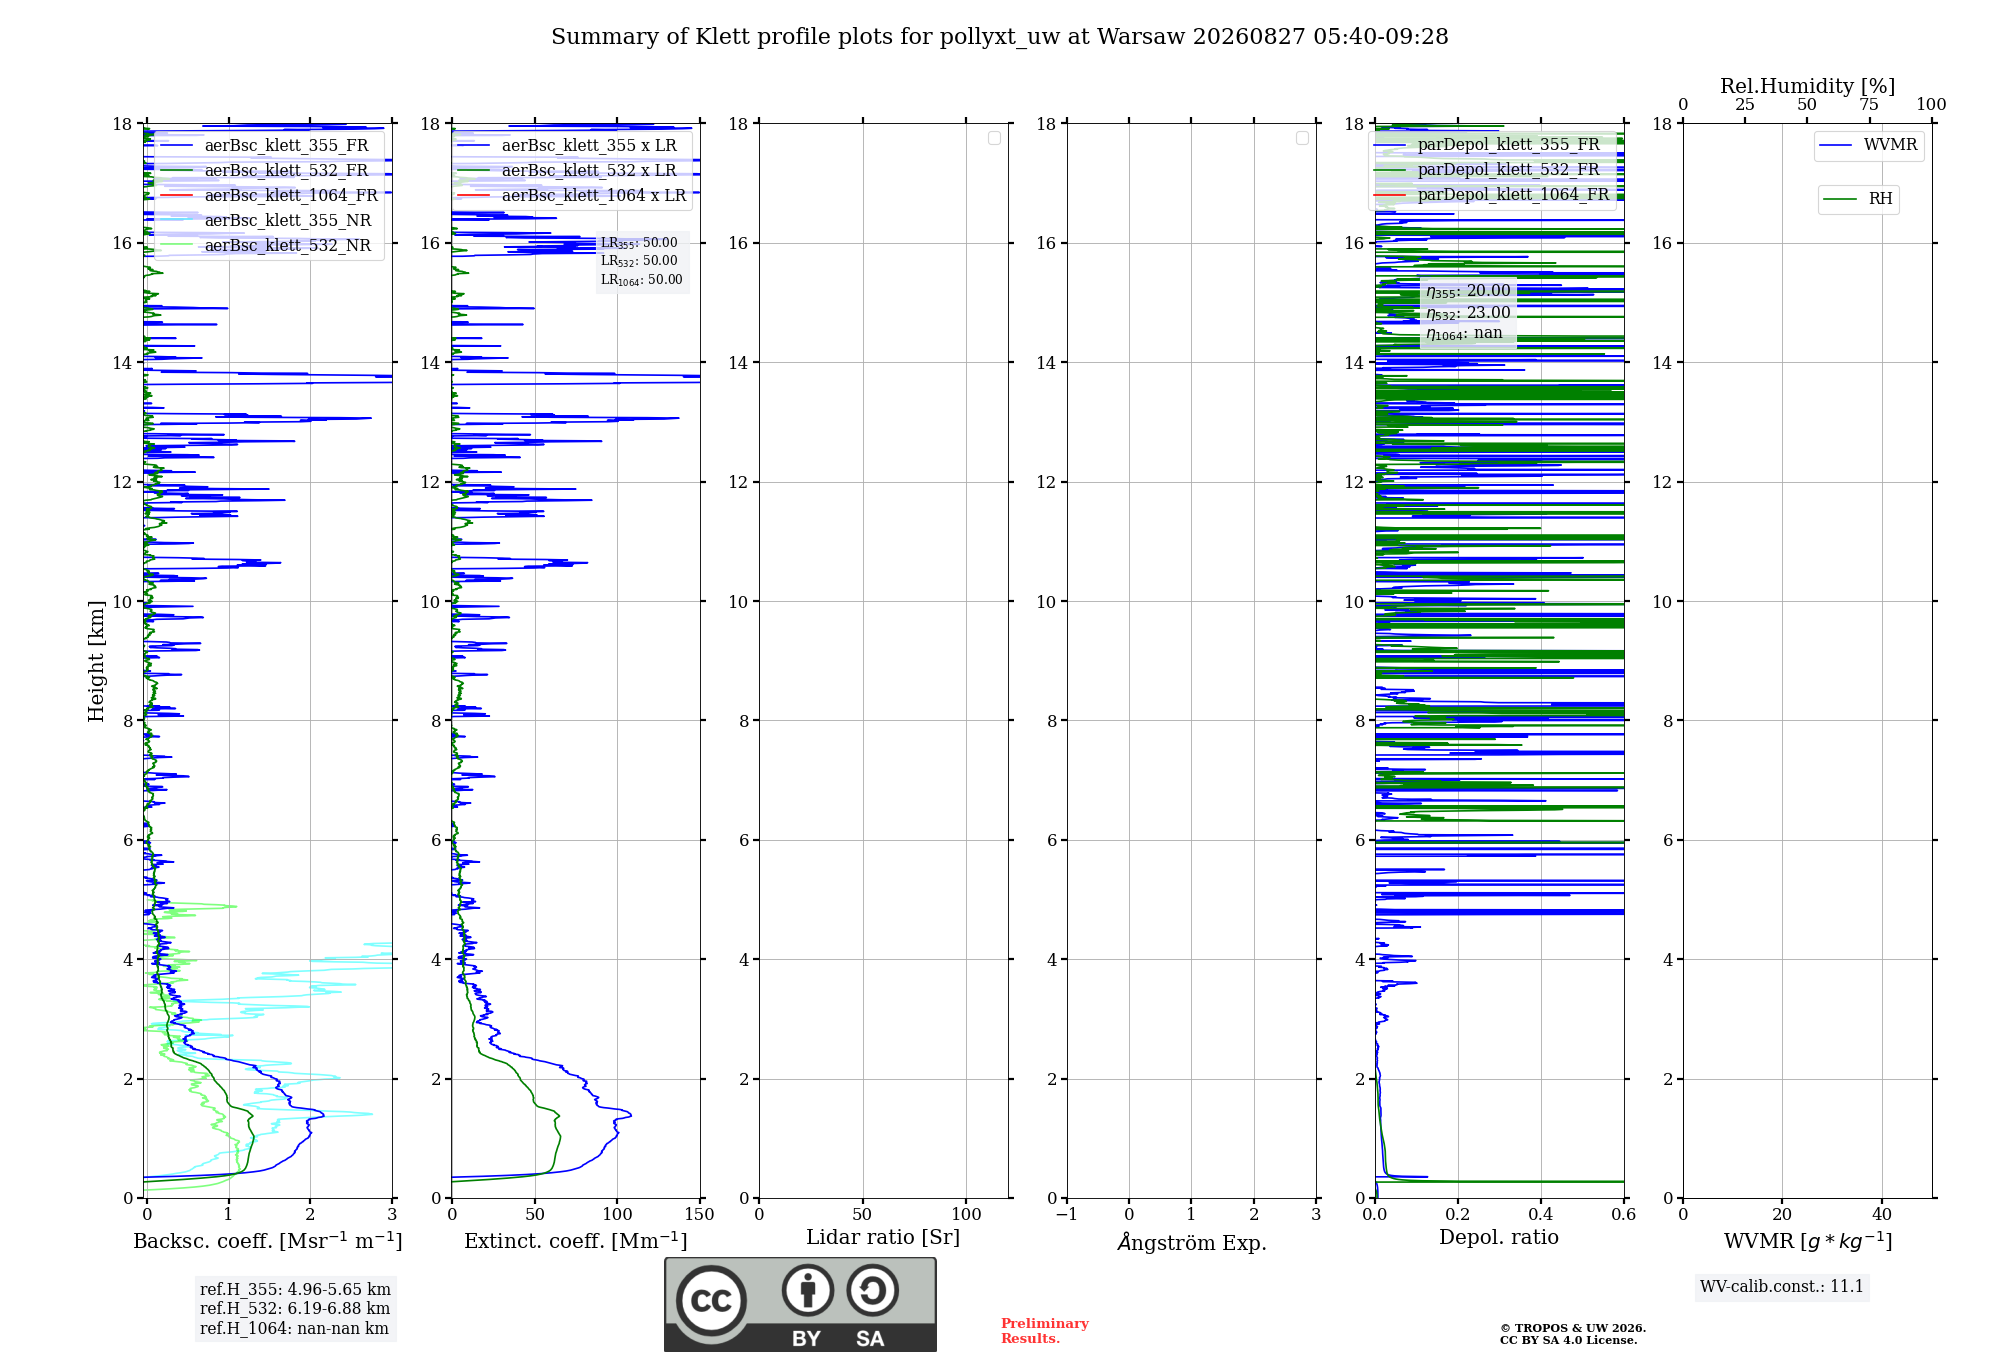Click the CC BY SA 4.0 License text

pos(1568,1341)
